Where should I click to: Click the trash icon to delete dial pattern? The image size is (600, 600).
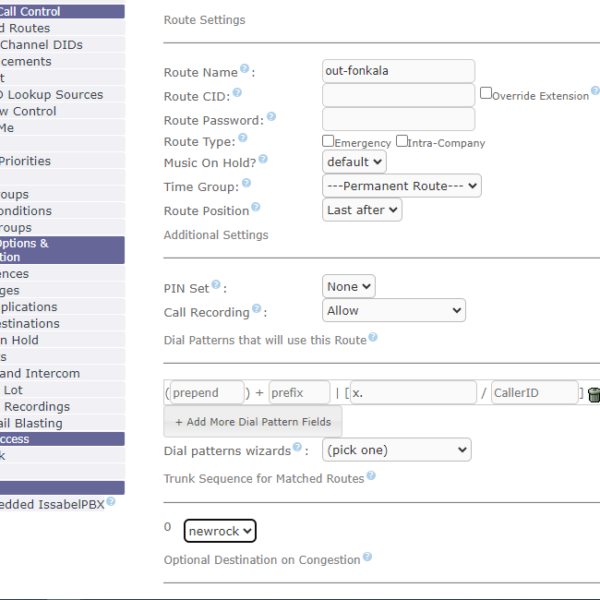[x=594, y=394]
